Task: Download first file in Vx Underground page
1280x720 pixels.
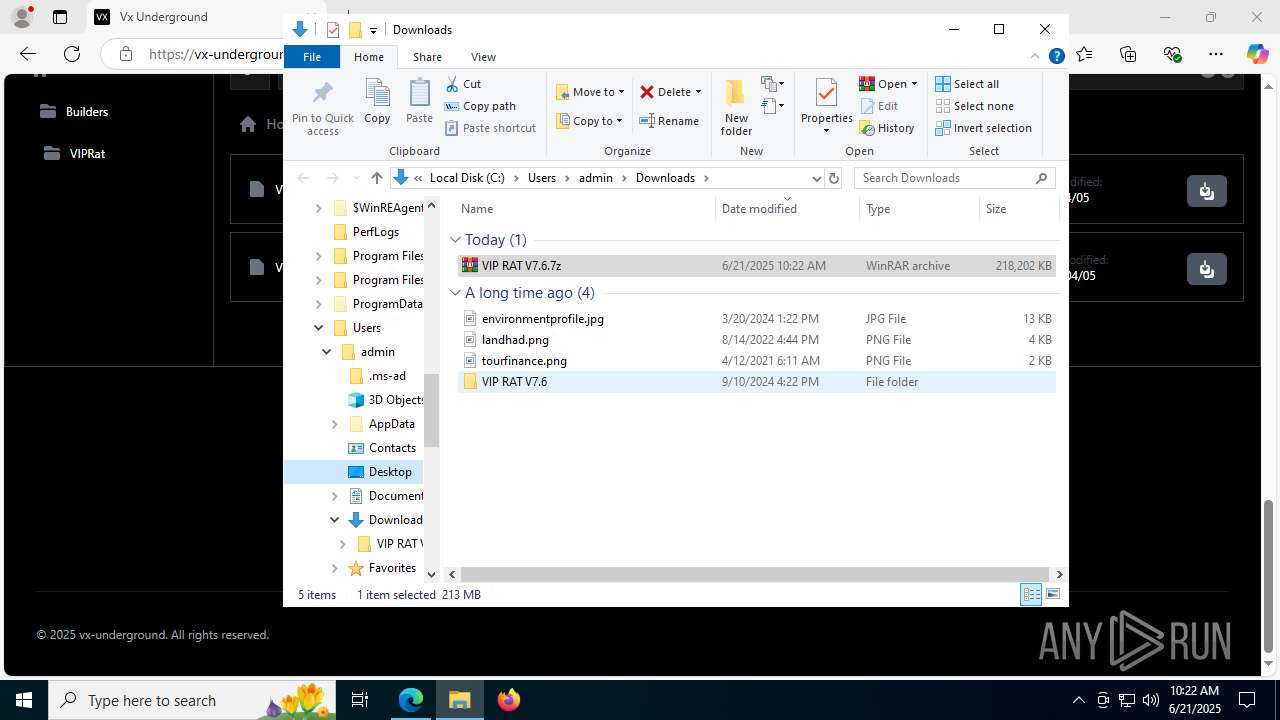Action: (1207, 190)
